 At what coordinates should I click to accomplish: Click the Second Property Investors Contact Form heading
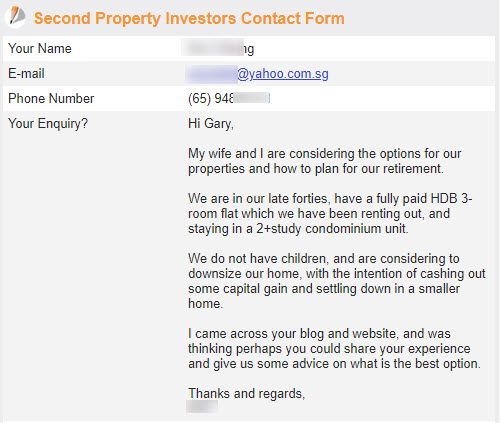point(189,18)
